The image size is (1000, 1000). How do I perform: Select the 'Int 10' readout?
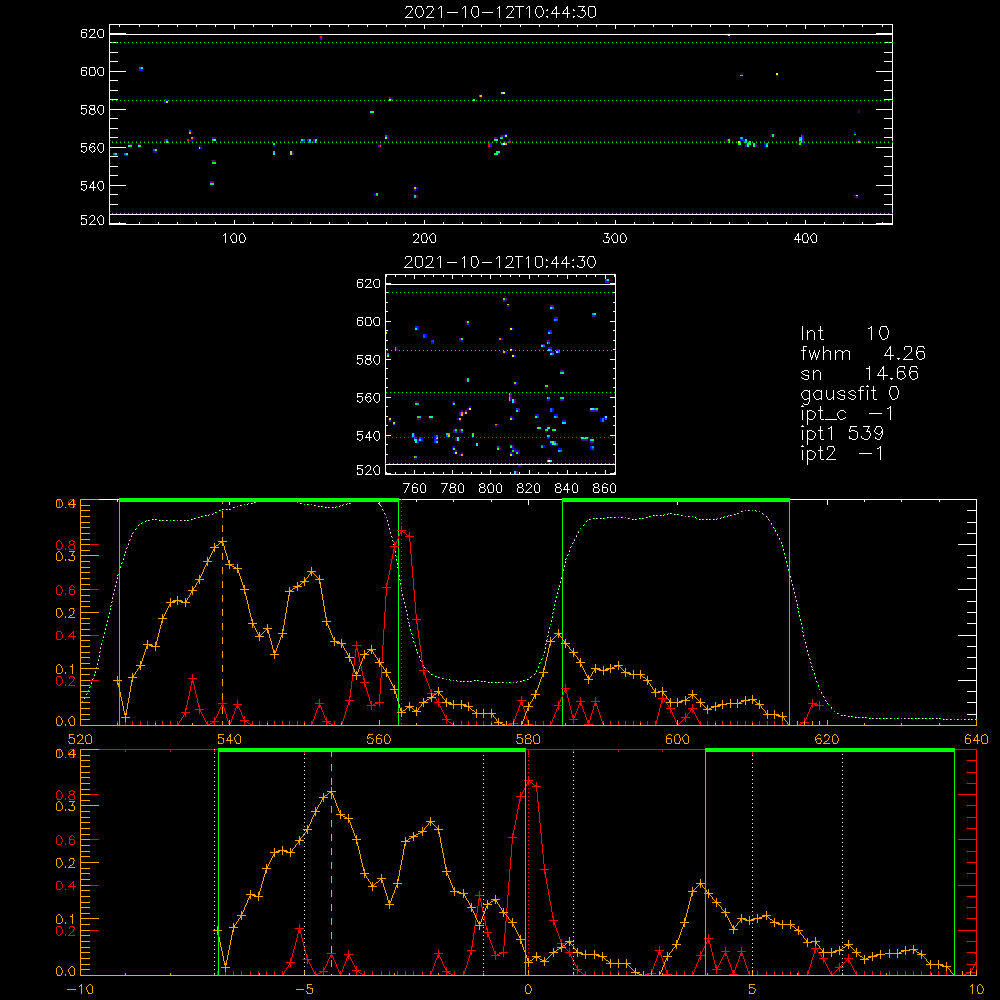844,333
